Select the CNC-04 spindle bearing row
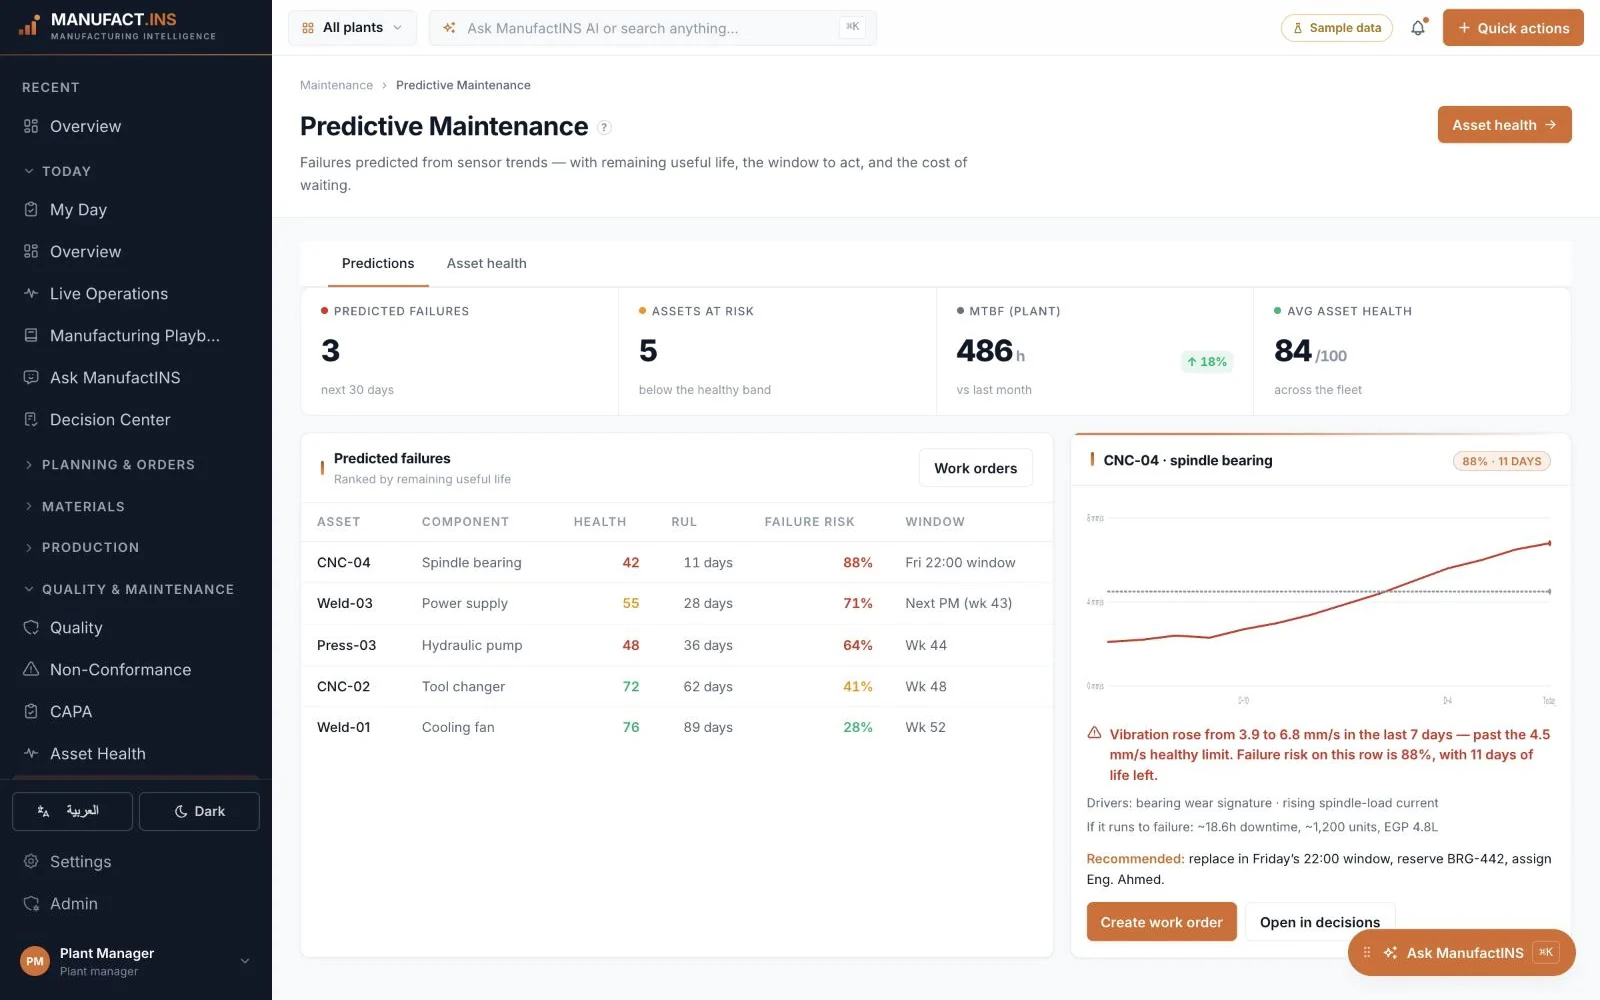The image size is (1600, 1000). pyautogui.click(x=676, y=562)
